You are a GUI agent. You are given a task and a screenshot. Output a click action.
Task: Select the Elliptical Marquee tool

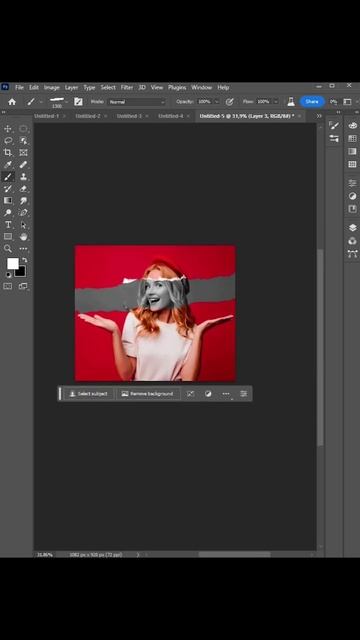23,129
